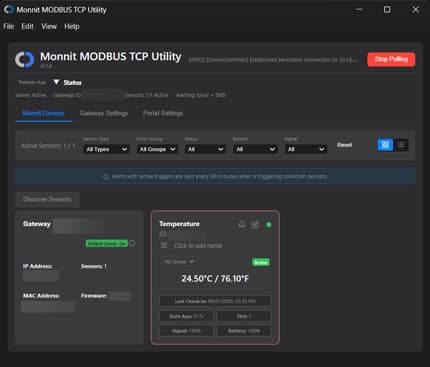Open the Help menu
The image size is (430, 367).
coord(72,26)
